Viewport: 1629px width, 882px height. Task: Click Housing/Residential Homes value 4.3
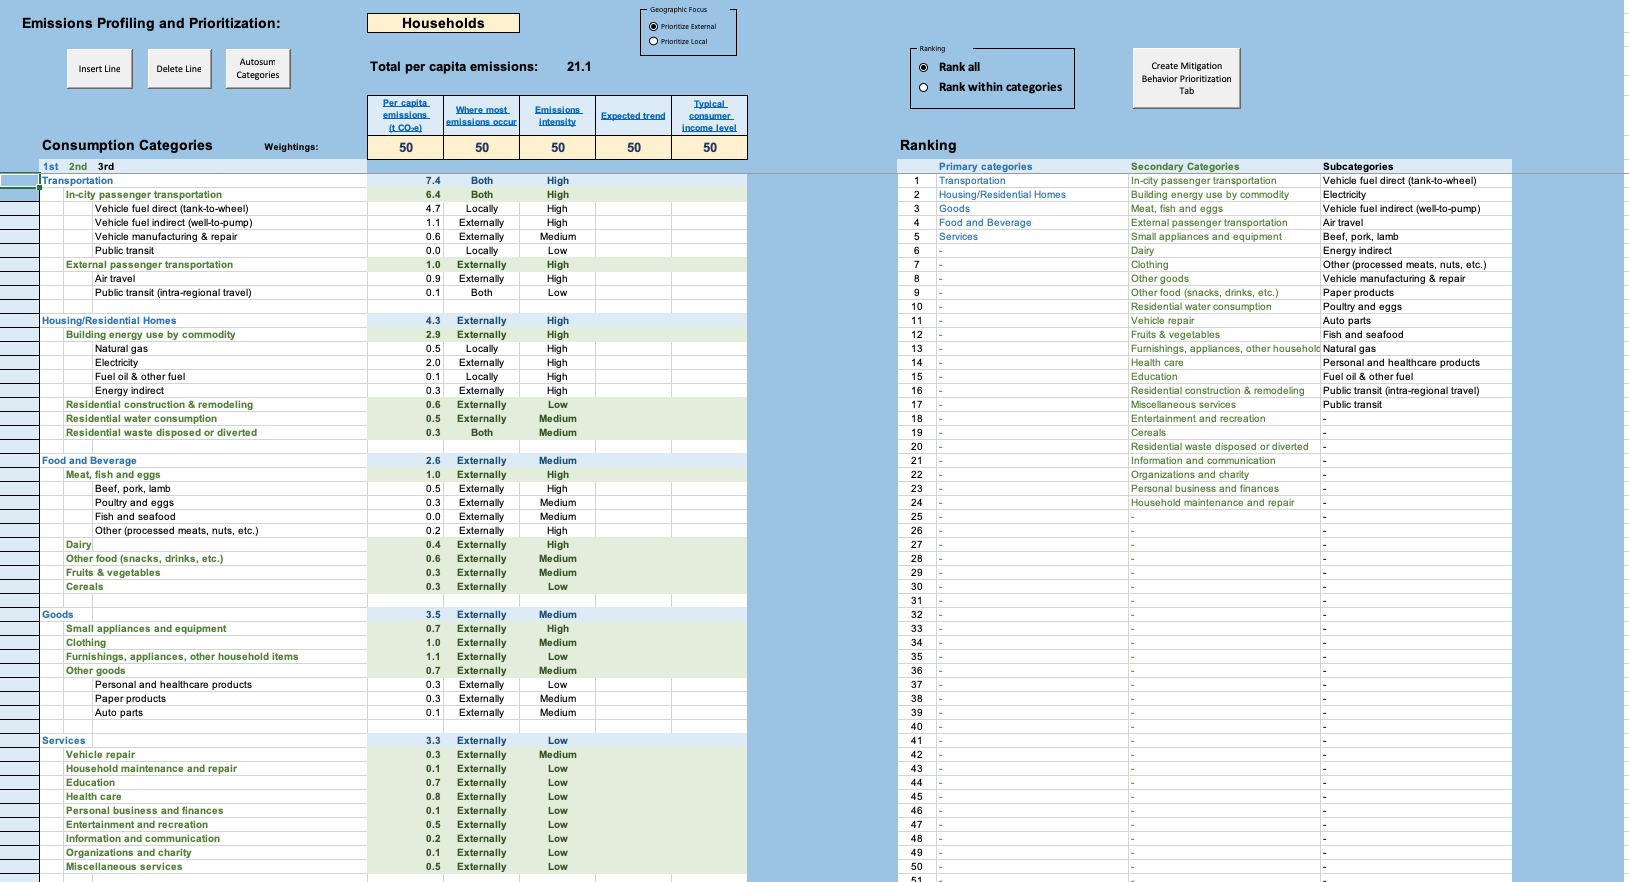[433, 321]
